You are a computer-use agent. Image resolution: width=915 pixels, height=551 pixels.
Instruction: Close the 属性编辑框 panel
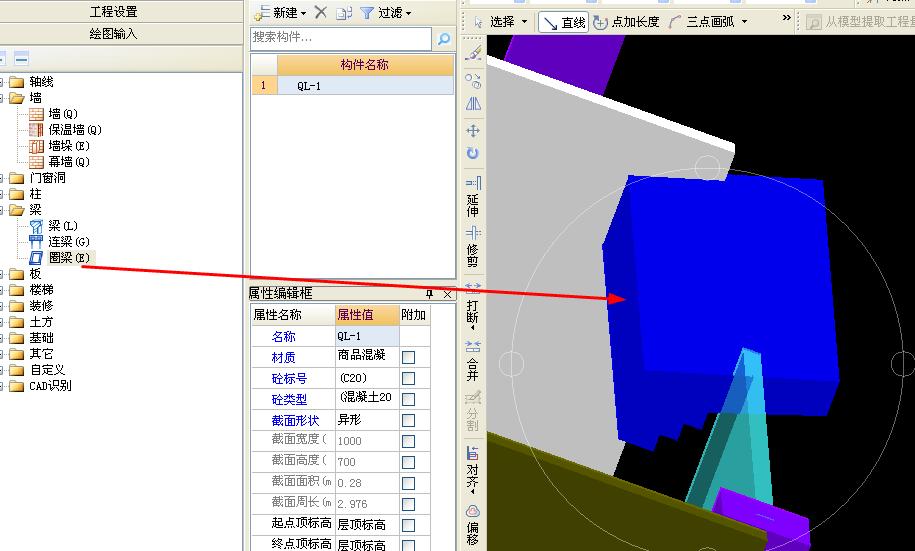[448, 294]
